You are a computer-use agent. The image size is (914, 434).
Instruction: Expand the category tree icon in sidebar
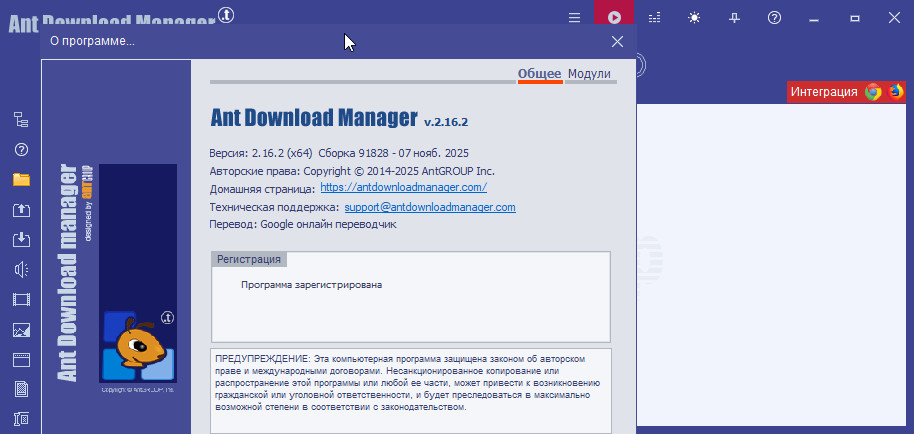[21, 120]
